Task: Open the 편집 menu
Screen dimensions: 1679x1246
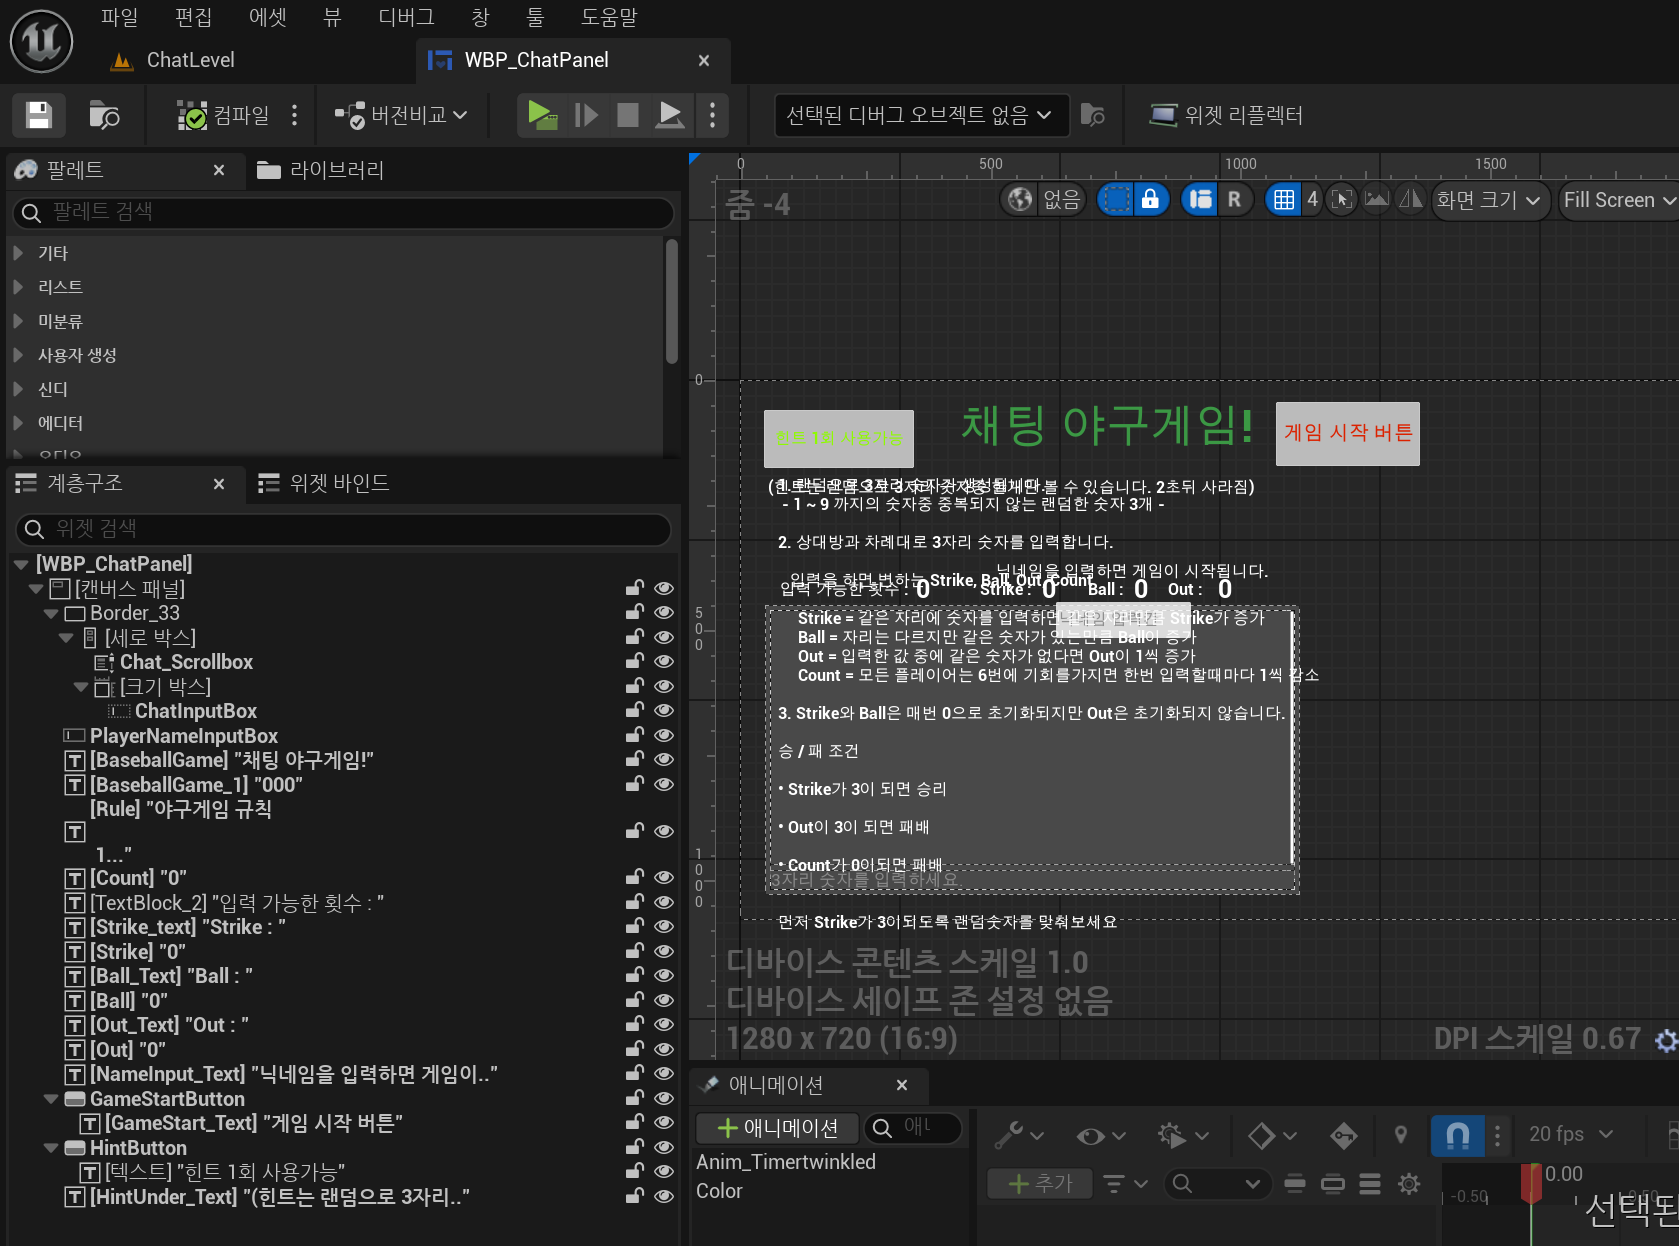Action: coord(194,17)
